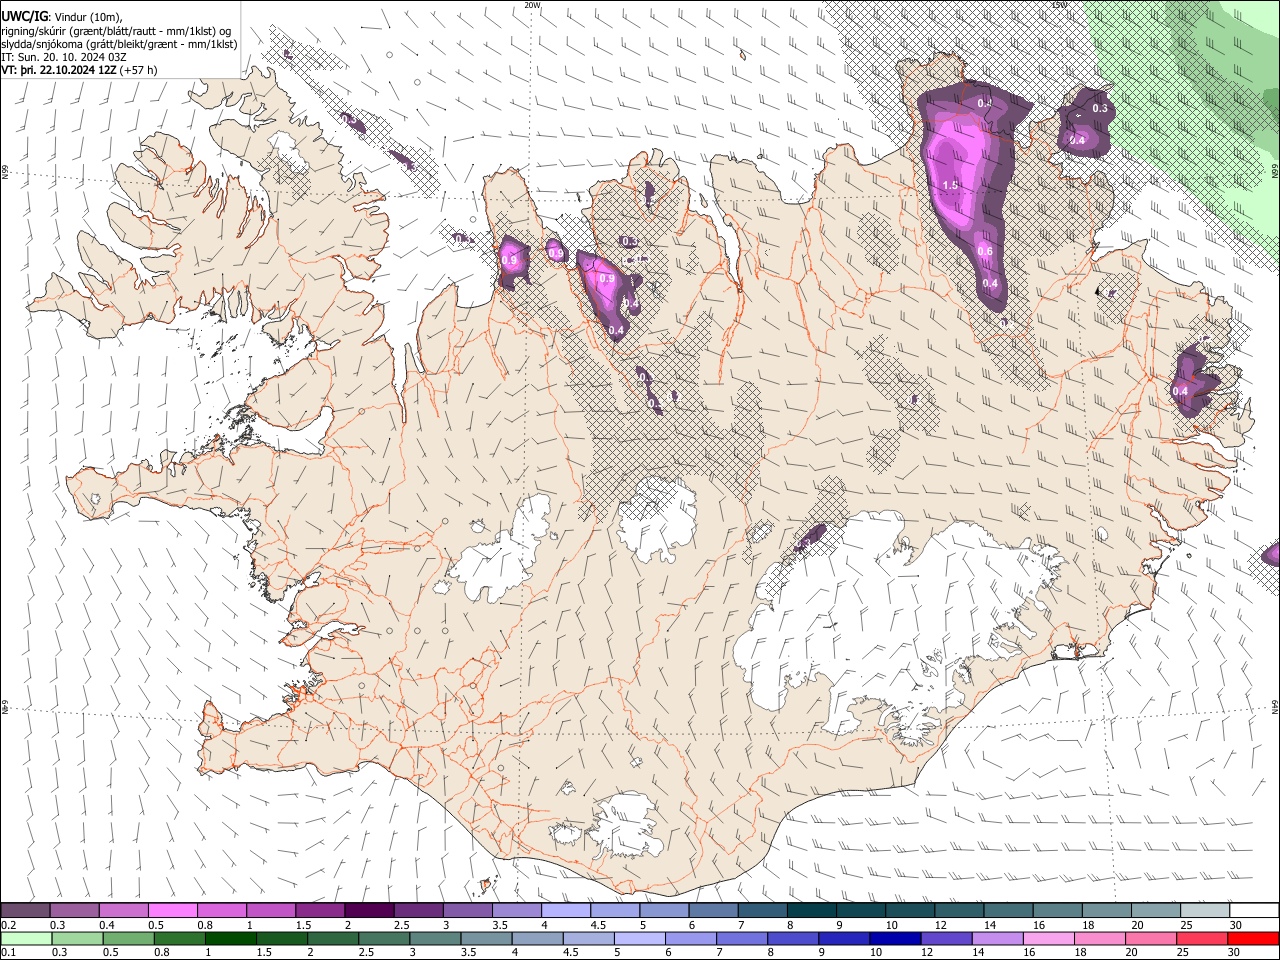The image size is (1280, 960).
Task: Click the 1.5 value in the pink snowfall area
Action: pyautogui.click(x=950, y=185)
